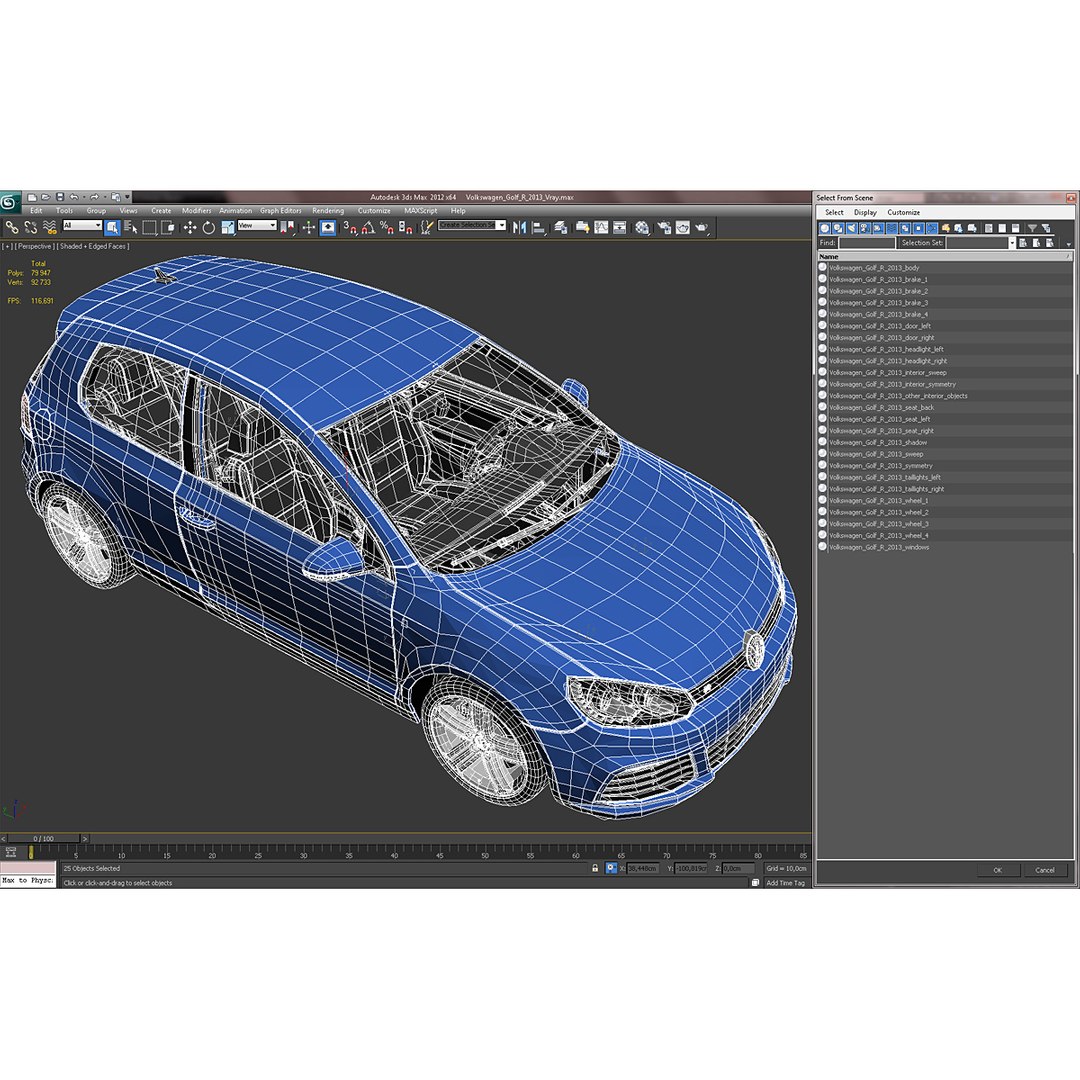This screenshot has height=1080, width=1080.
Task: Open the Layer Manager icon
Action: click(x=561, y=227)
